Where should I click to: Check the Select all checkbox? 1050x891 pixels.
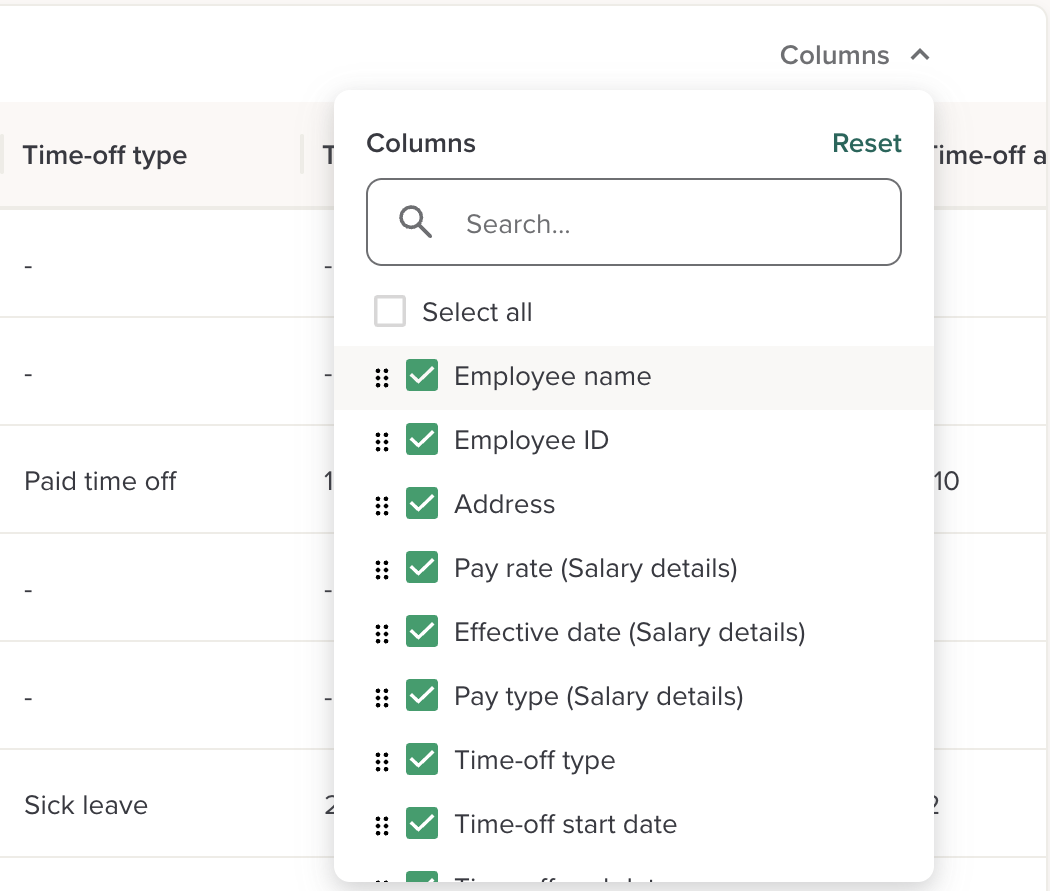point(390,312)
